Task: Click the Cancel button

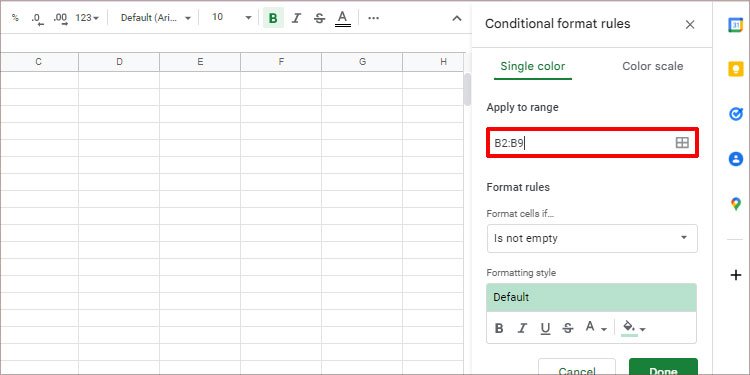Action: point(577,367)
